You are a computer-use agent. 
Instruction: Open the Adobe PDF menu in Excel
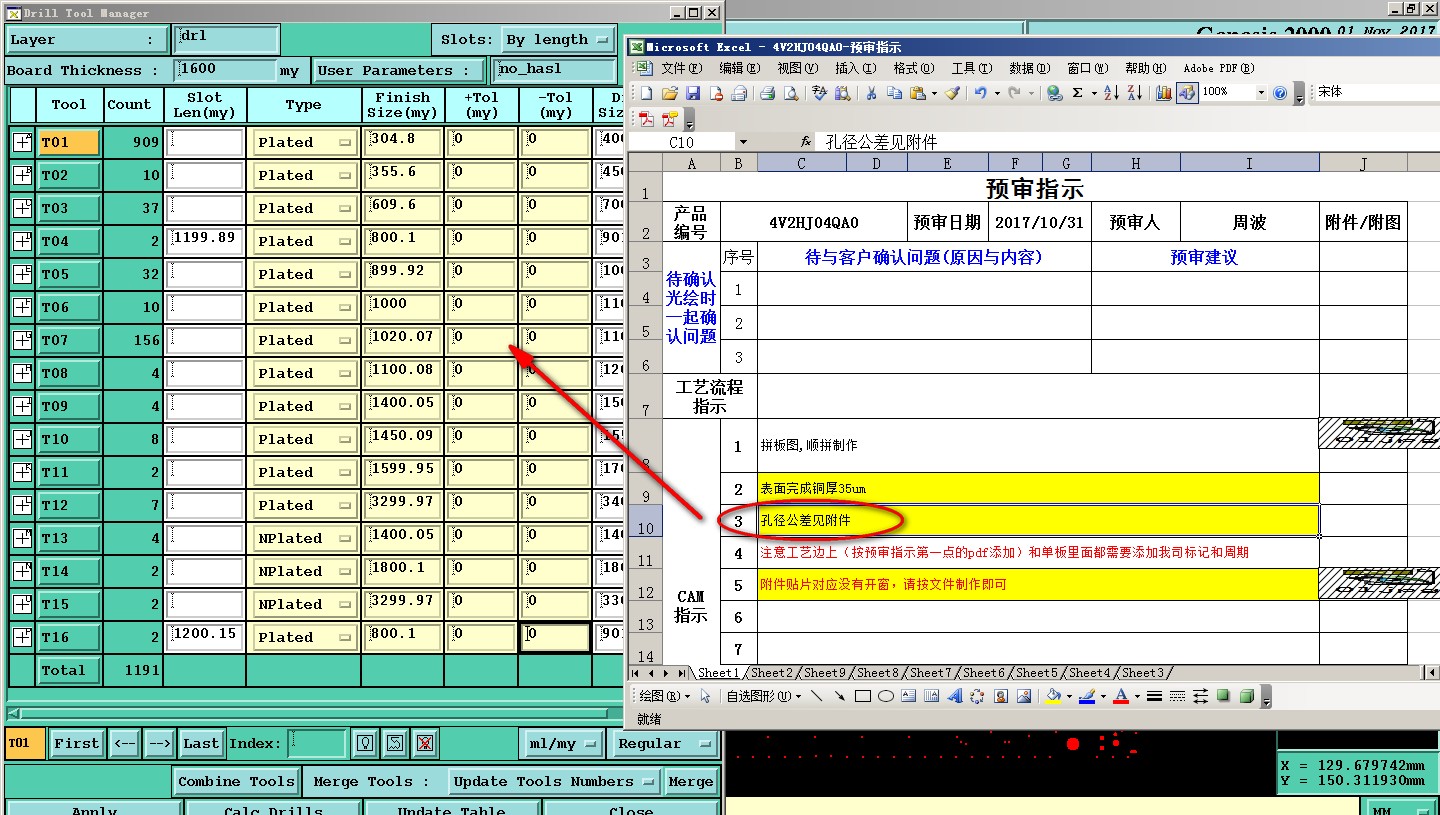[1217, 68]
